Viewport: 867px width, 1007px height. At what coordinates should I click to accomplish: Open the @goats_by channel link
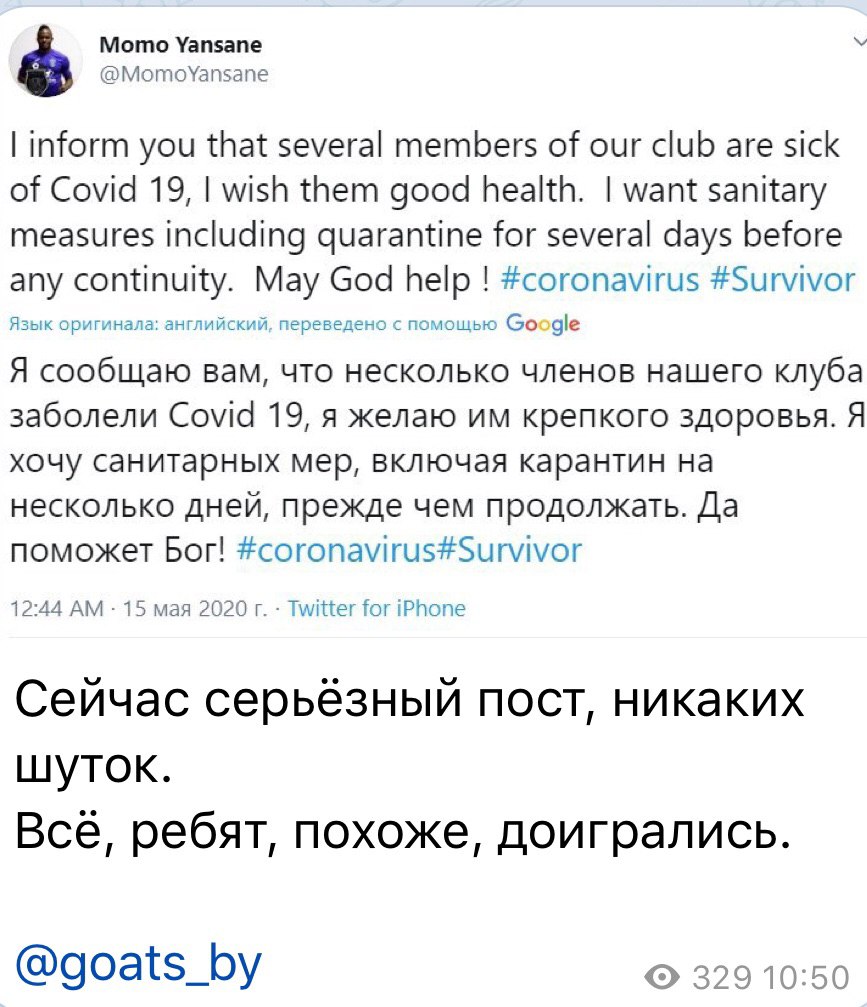click(x=139, y=962)
